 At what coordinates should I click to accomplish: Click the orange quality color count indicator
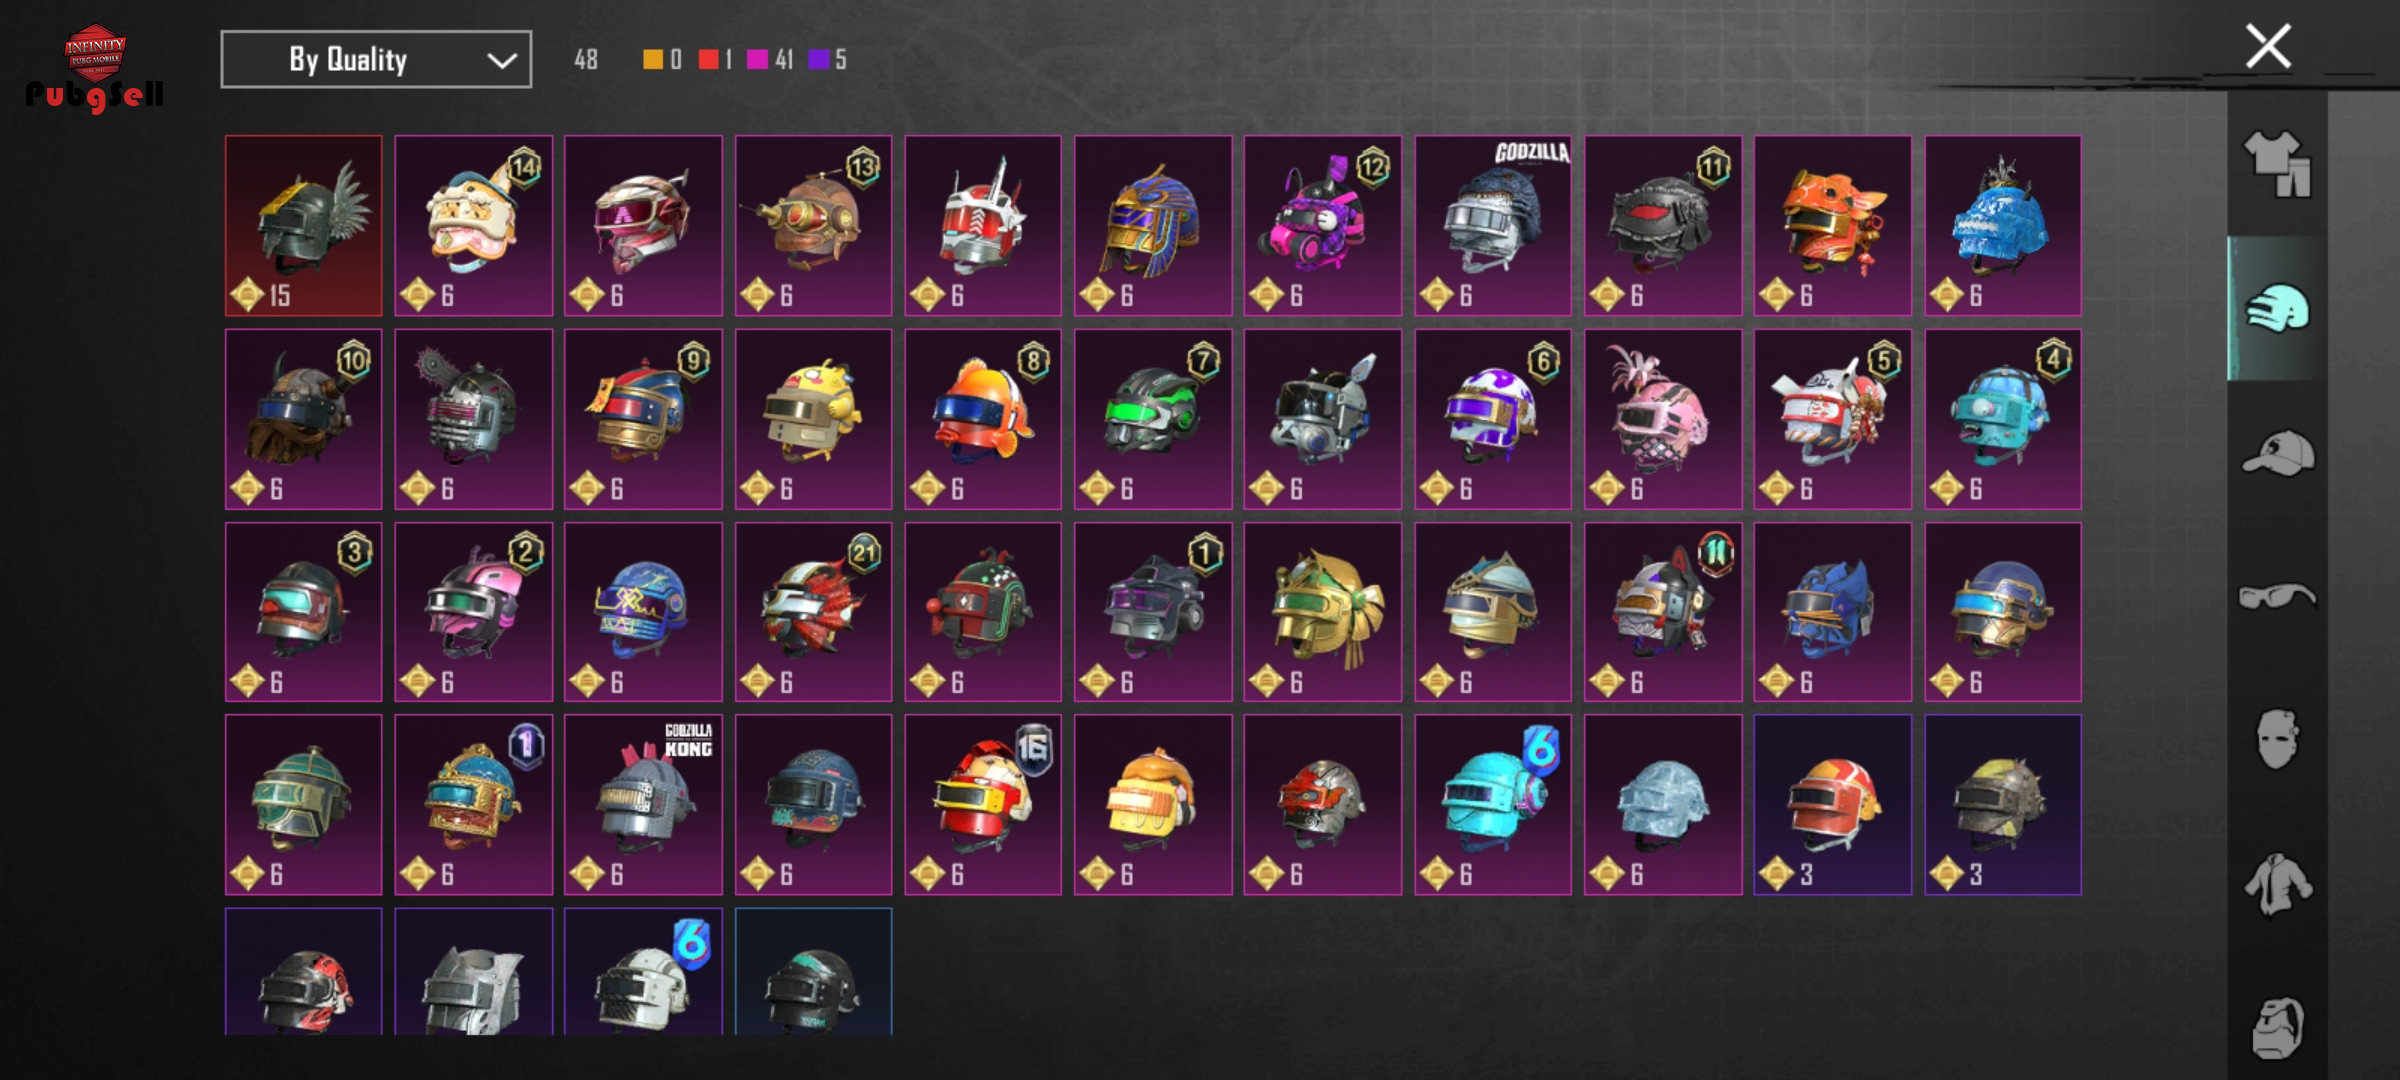[x=662, y=60]
